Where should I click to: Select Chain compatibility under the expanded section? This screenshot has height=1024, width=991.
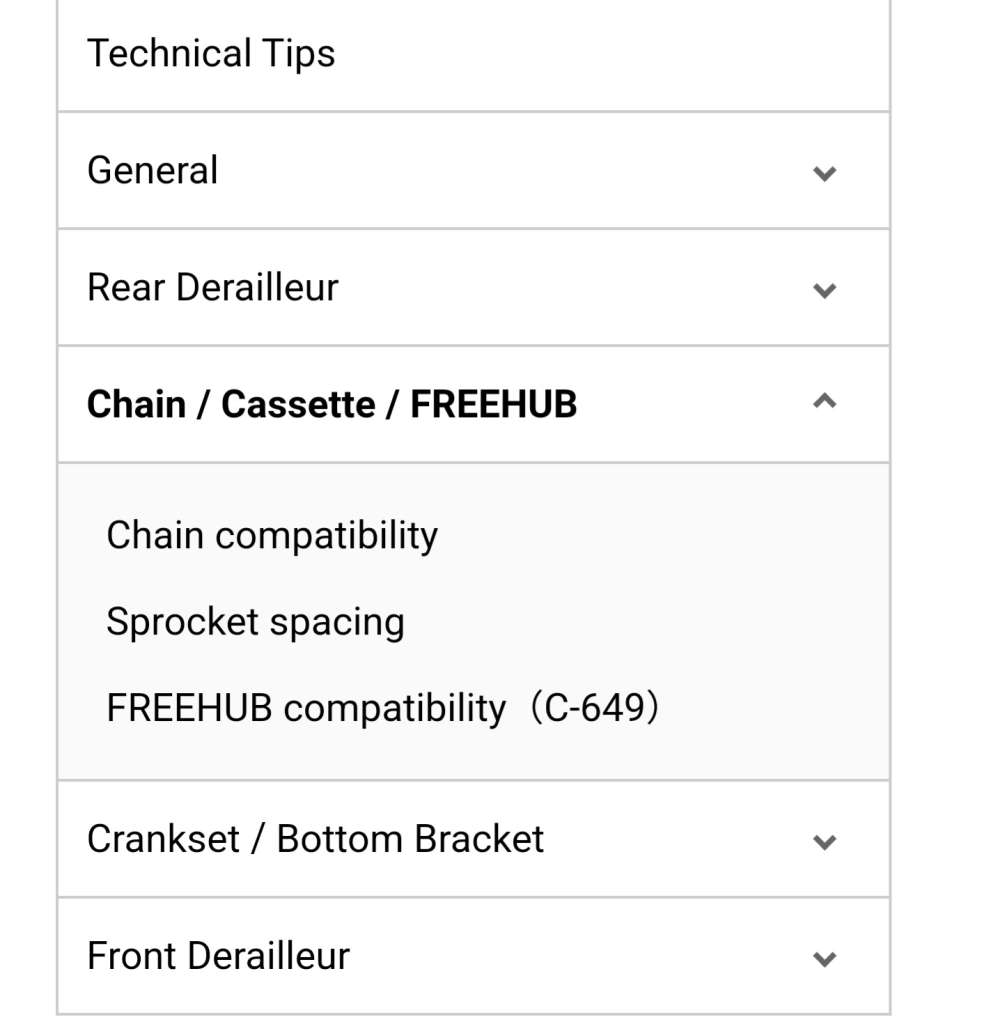coord(271,535)
